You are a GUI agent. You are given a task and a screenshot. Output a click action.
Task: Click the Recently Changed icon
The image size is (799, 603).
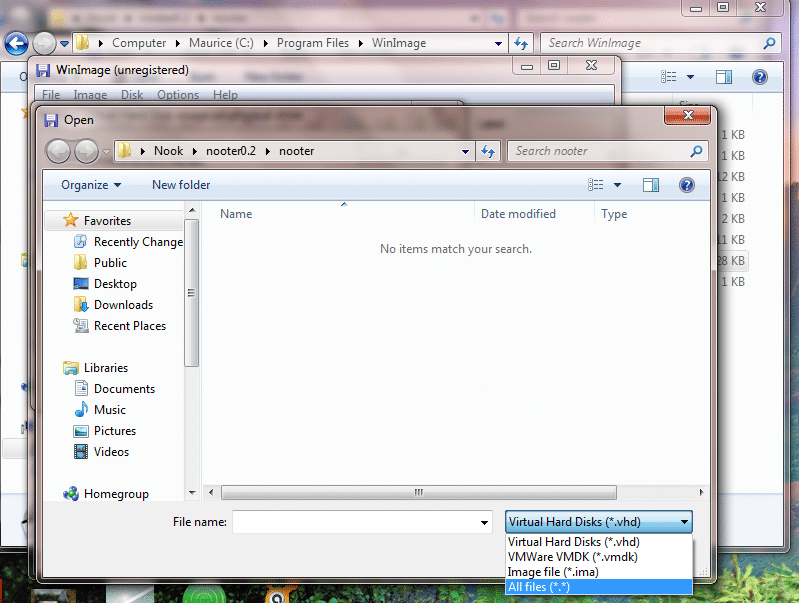80,241
